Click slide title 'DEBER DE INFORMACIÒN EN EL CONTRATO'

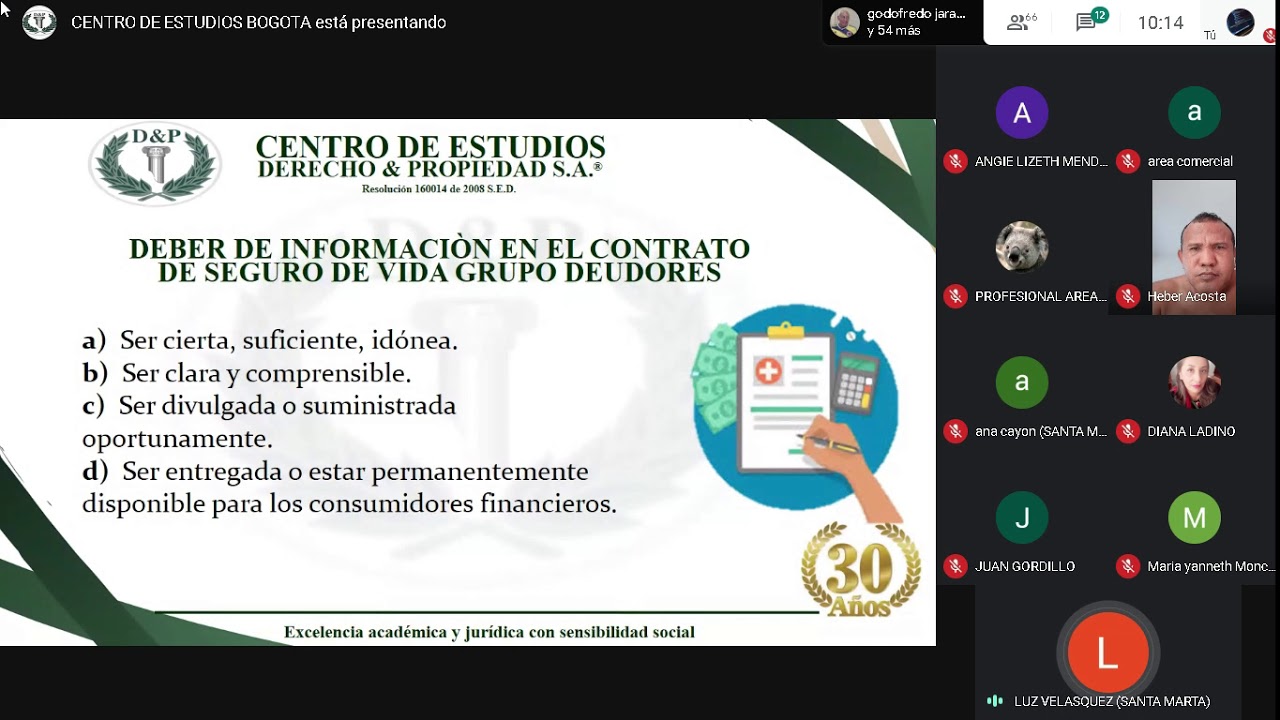tap(439, 248)
